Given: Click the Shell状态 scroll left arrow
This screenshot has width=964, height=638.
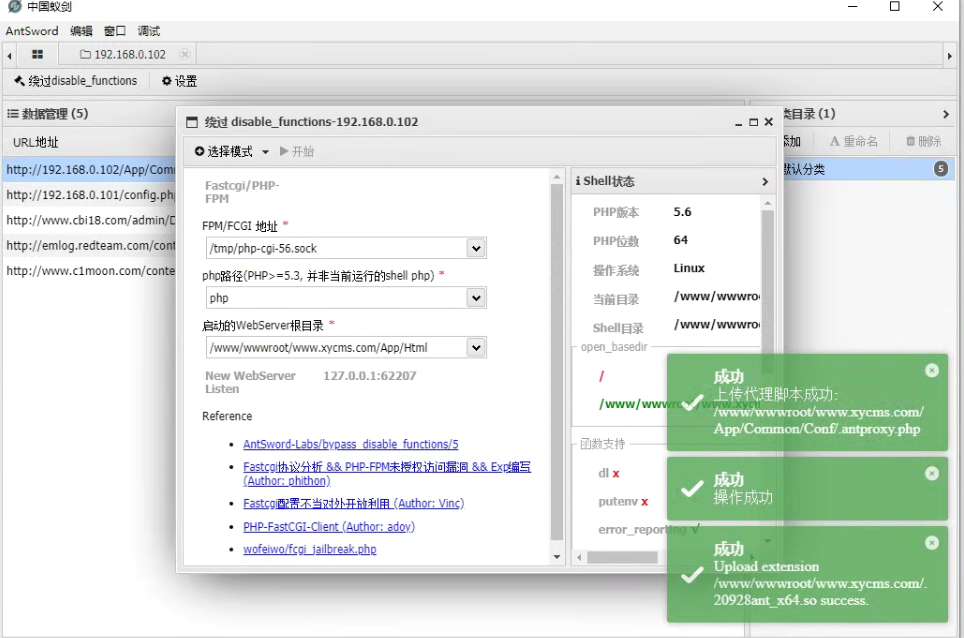Looking at the screenshot, I should click(579, 557).
